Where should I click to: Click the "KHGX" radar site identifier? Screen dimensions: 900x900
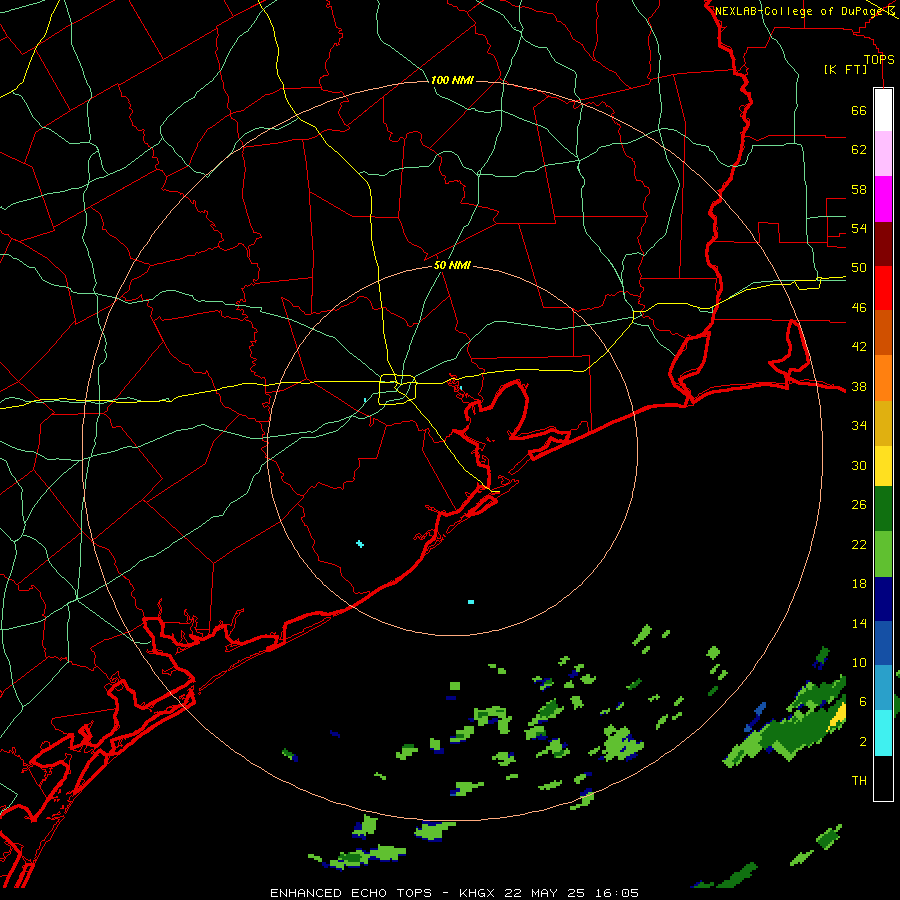[x=478, y=893]
